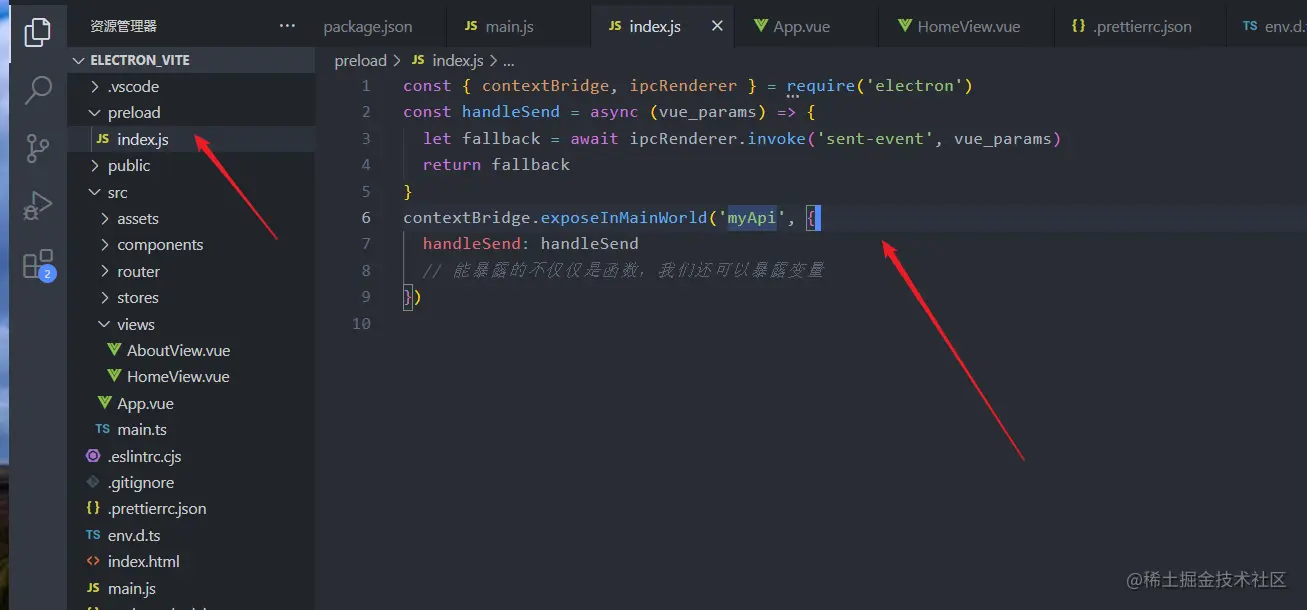Close the index.js editor tab

coord(717,26)
